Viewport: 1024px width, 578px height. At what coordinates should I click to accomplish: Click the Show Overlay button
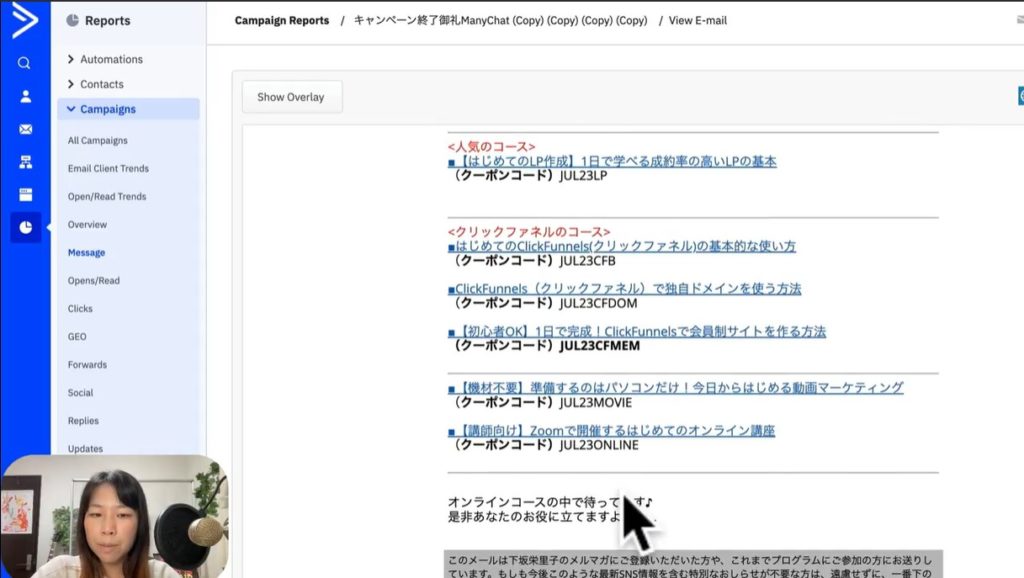pos(291,97)
